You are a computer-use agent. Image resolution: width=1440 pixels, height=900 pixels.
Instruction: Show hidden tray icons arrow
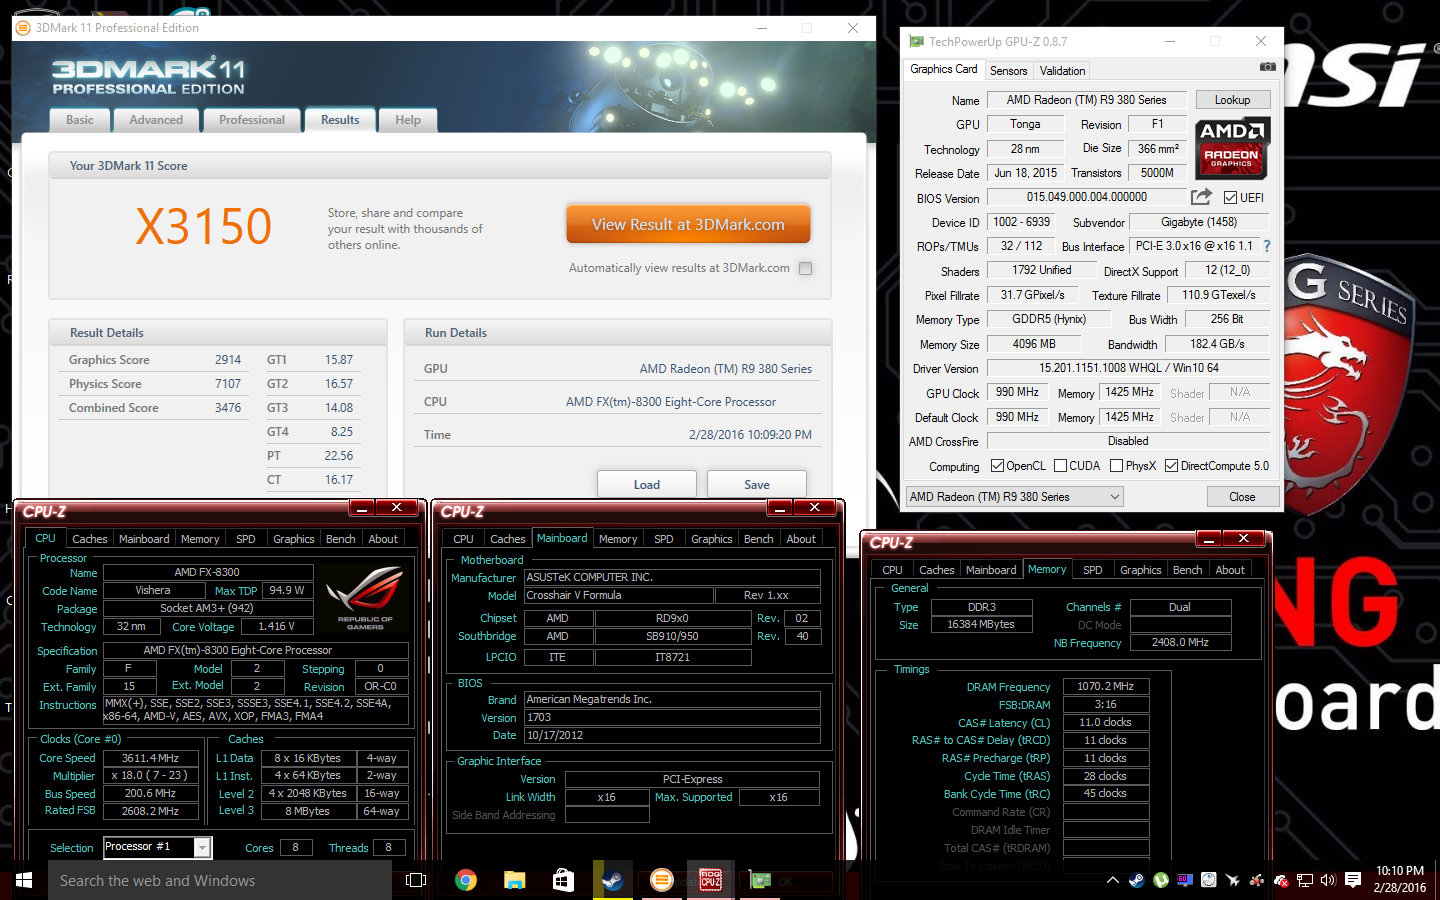[x=1113, y=881]
